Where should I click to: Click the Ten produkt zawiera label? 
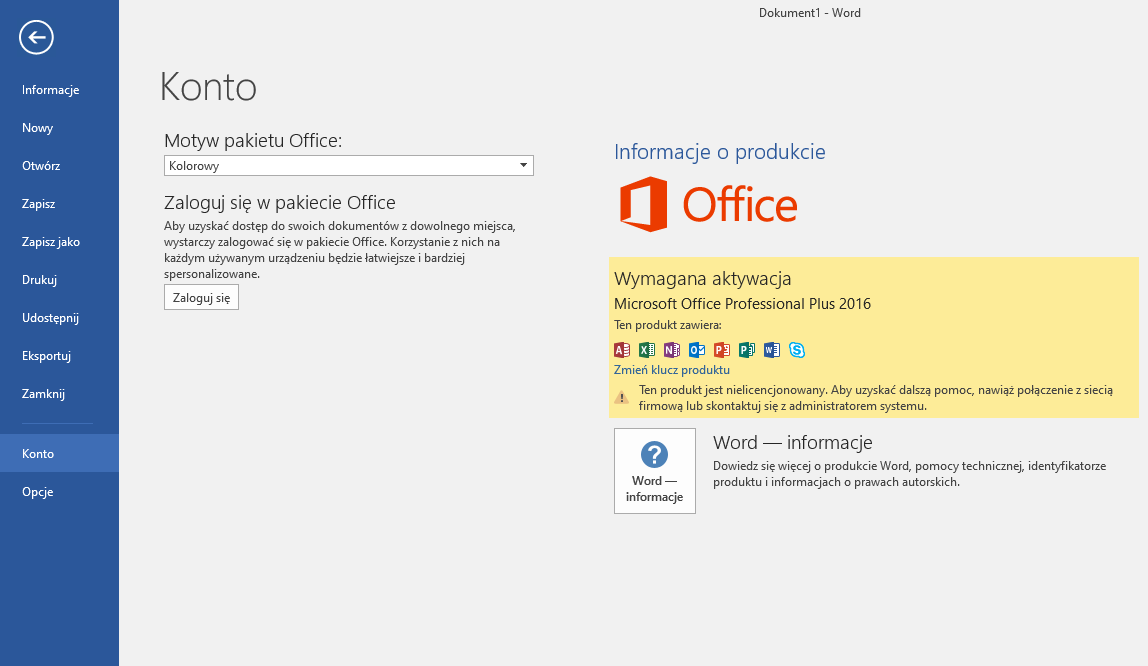coord(668,325)
